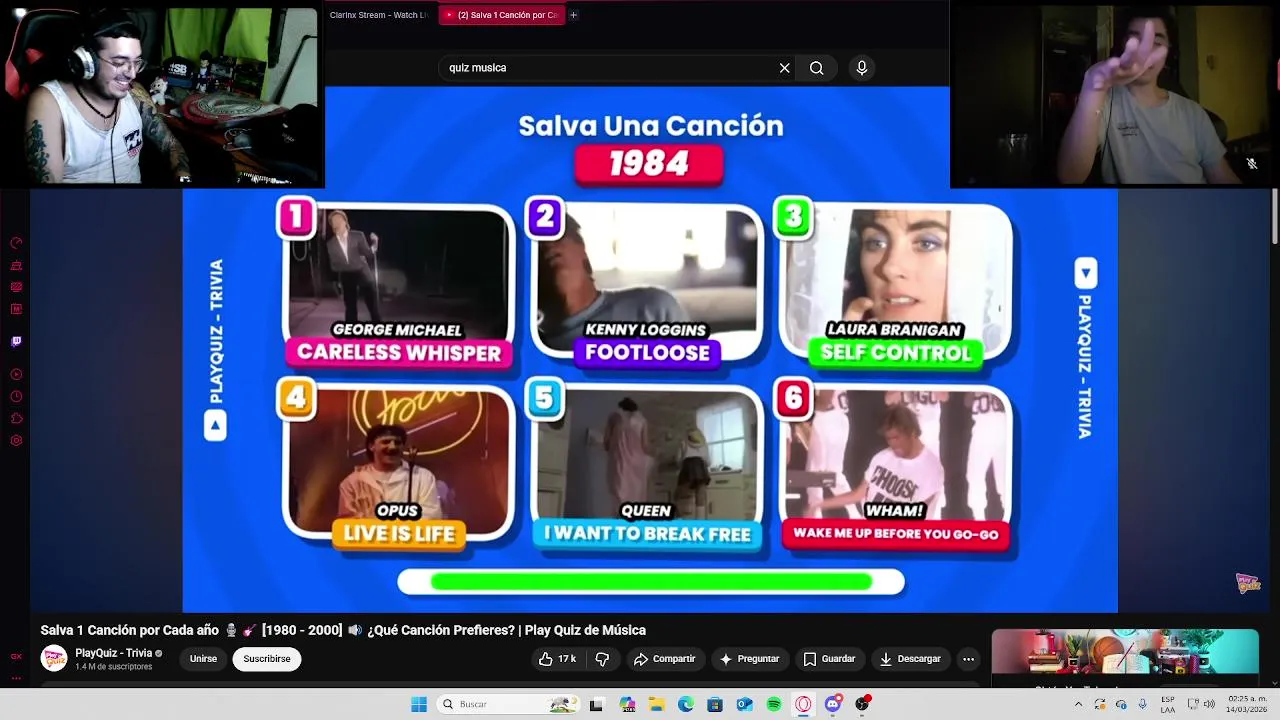Viewport: 1280px width, 720px height.
Task: Click the tray microphone icon
Action: point(1143,704)
